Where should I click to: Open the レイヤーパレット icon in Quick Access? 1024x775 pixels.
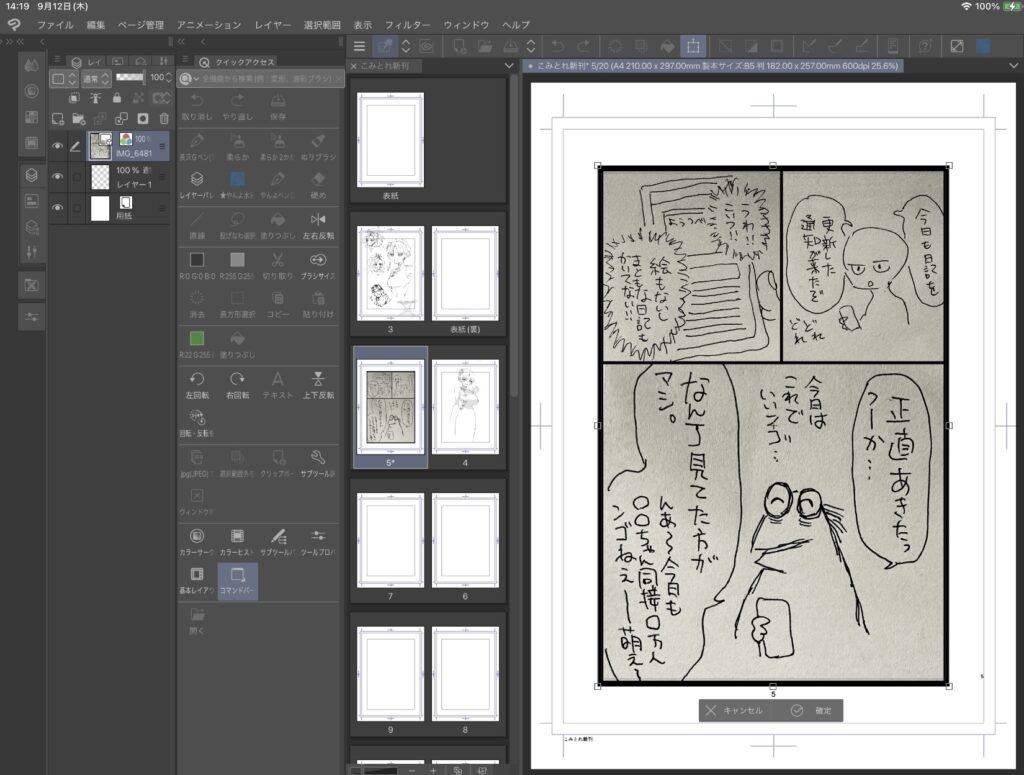click(x=197, y=180)
